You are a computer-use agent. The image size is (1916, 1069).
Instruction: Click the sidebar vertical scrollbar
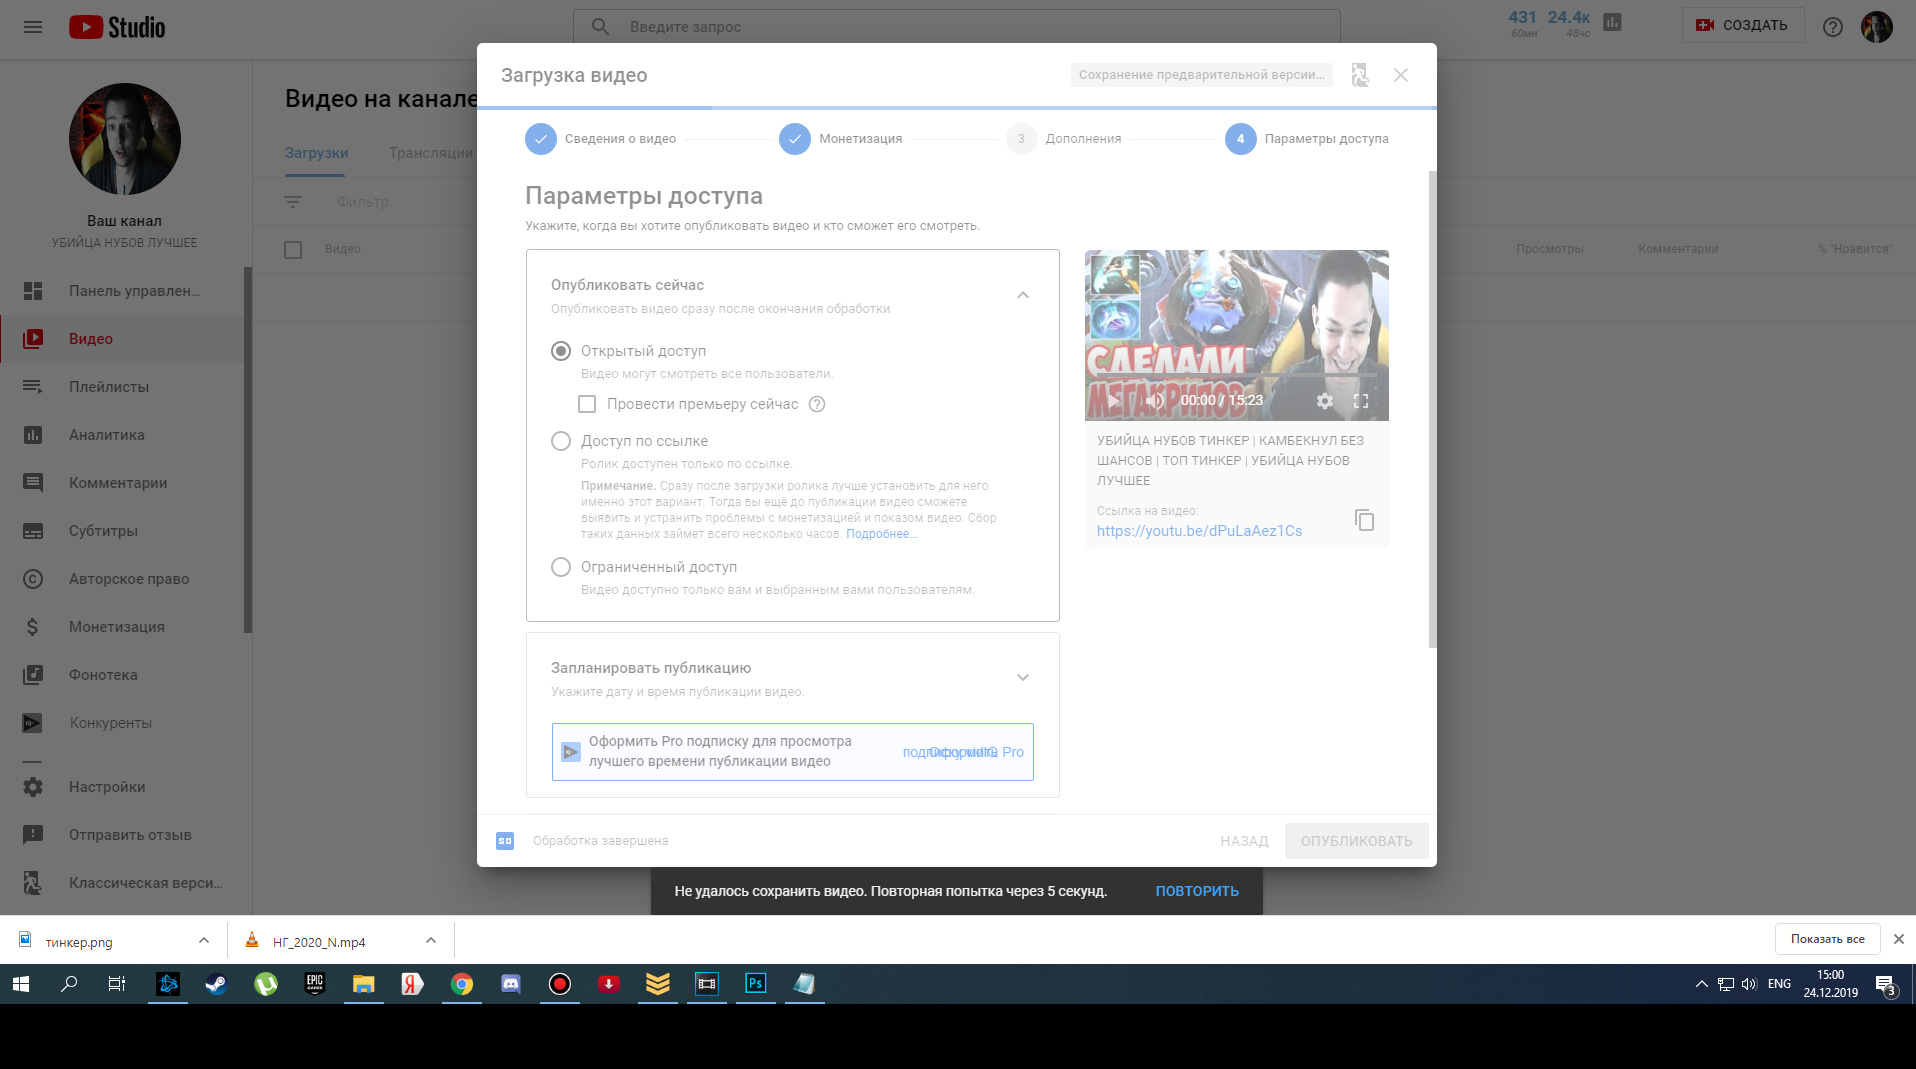(x=248, y=450)
